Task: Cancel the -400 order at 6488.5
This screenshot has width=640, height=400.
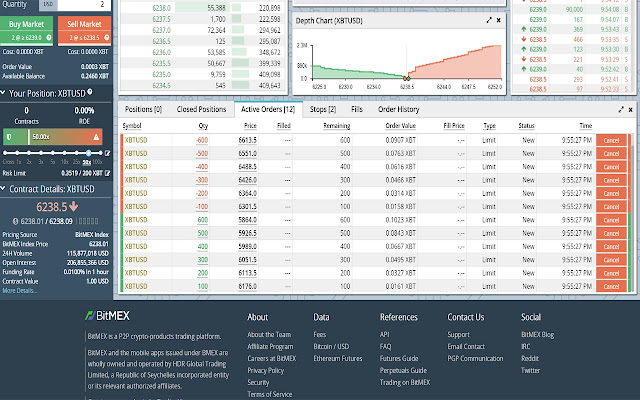Action: pyautogui.click(x=611, y=167)
